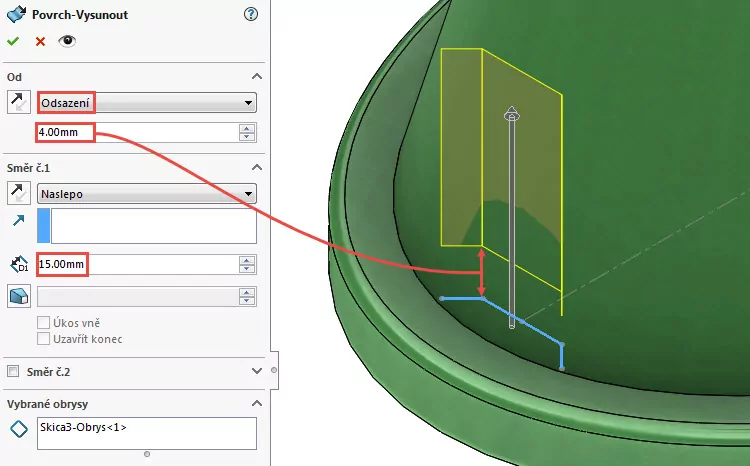Toggle detailed preview eye icon
The height and width of the screenshot is (466, 750).
coord(67,41)
